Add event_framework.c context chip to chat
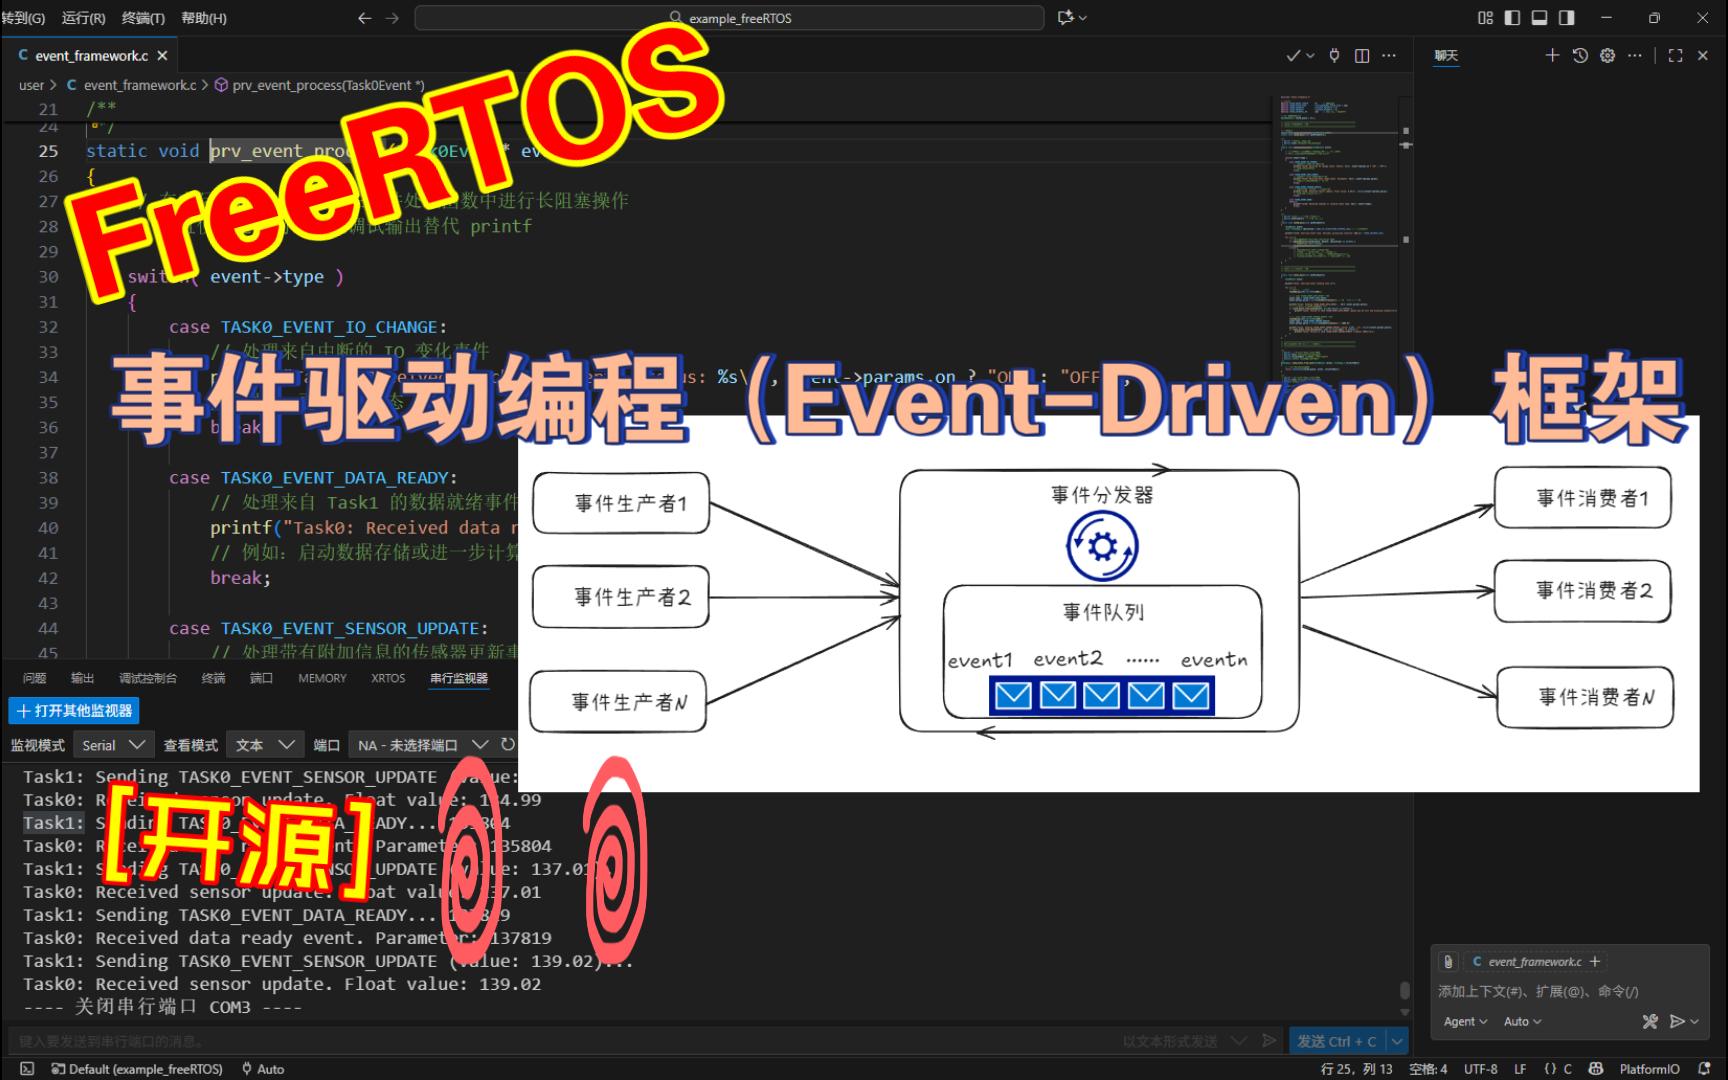The height and width of the screenshot is (1080, 1728). (x=1595, y=961)
